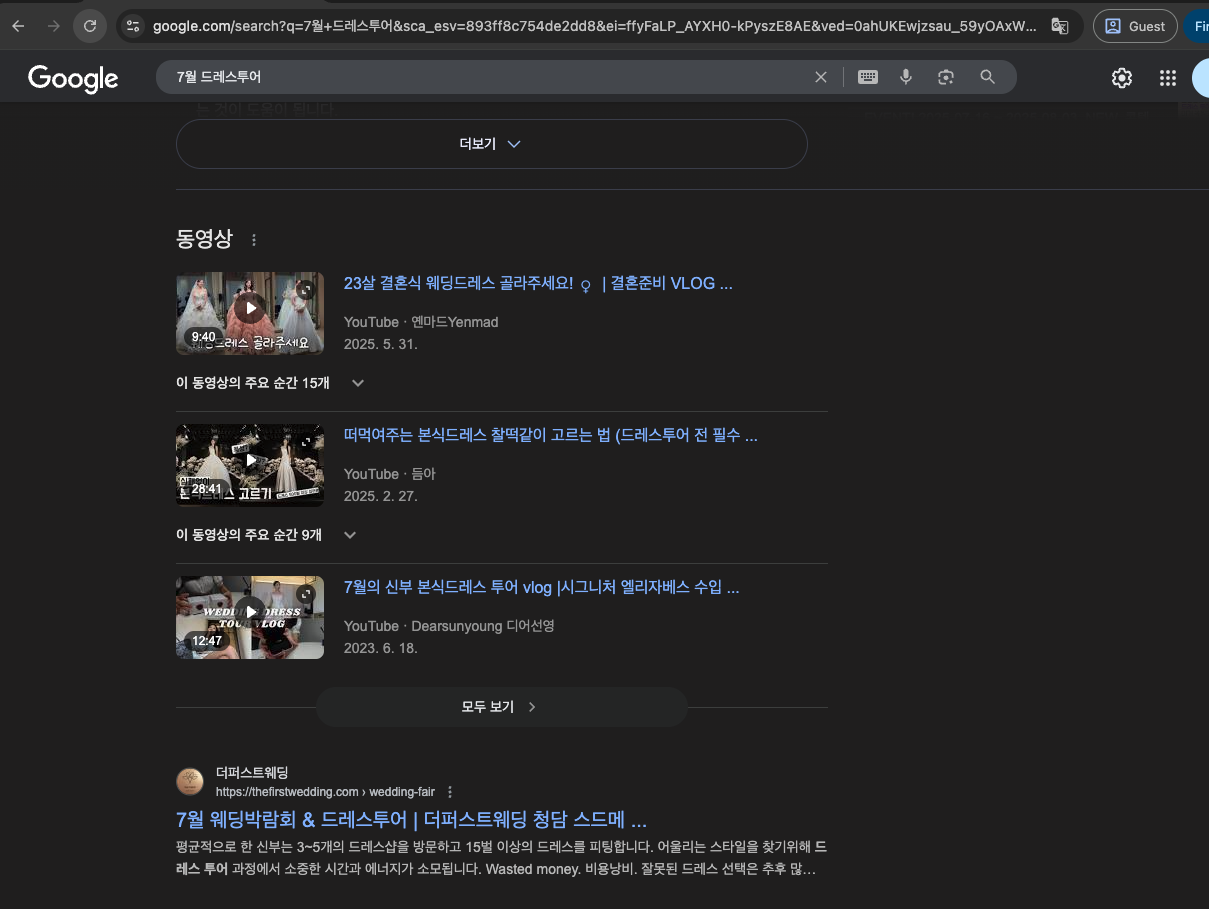The height and width of the screenshot is (909, 1209).
Task: Expand the 15 key moments of the first video
Action: (x=357, y=383)
